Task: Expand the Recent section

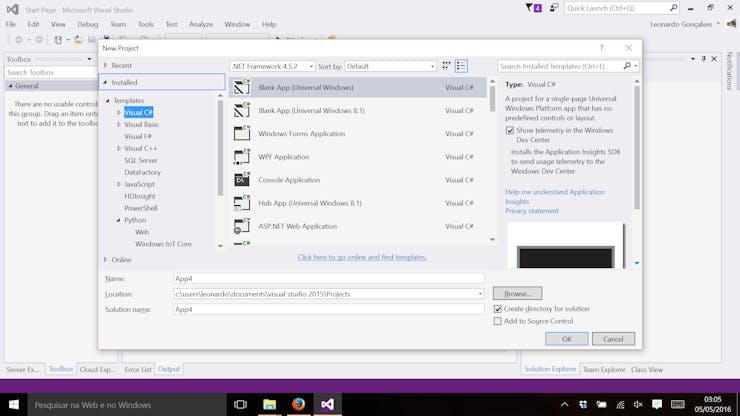Action: click(x=105, y=65)
